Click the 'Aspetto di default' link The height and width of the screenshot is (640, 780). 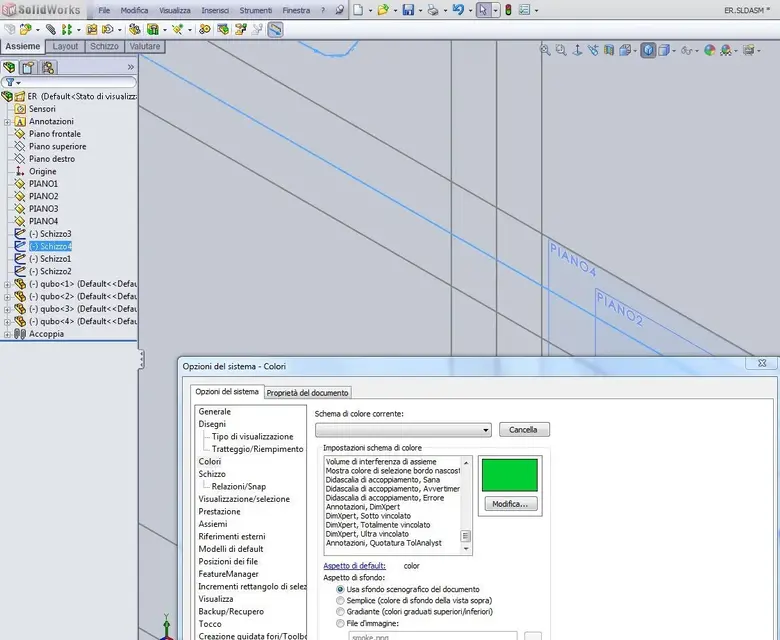(x=354, y=566)
